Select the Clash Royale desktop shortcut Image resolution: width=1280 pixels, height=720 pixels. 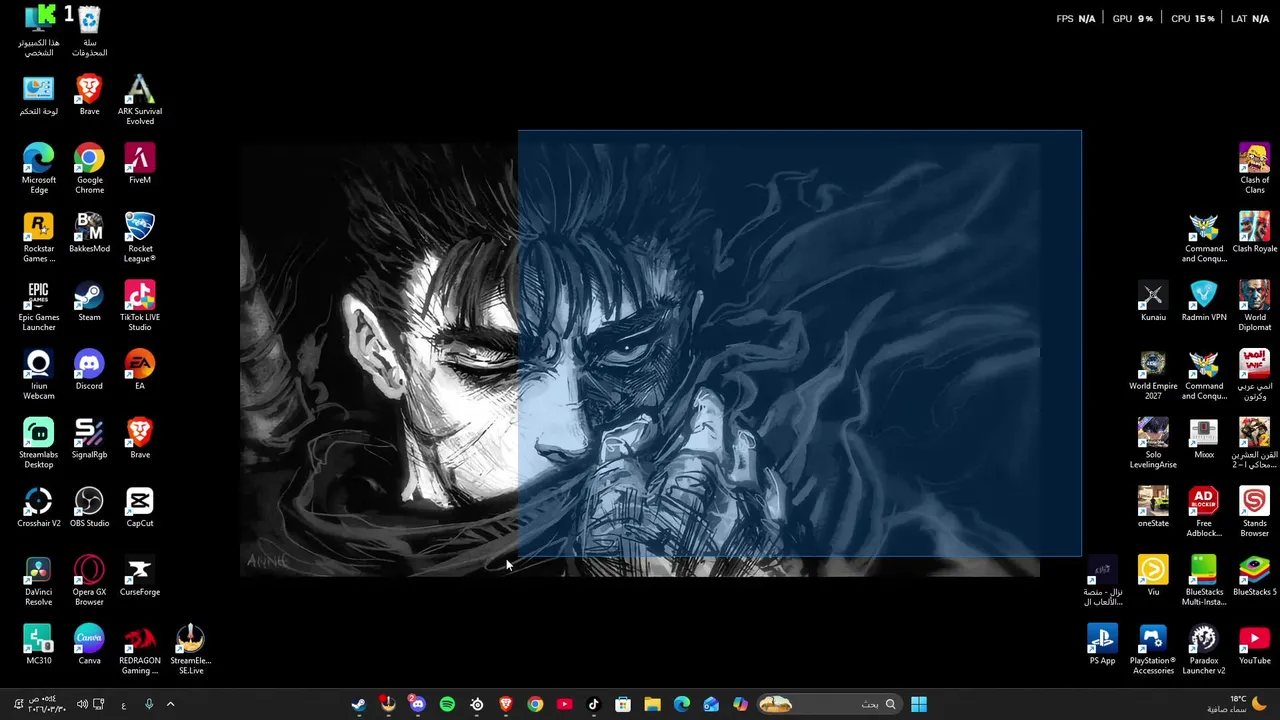tap(1254, 232)
